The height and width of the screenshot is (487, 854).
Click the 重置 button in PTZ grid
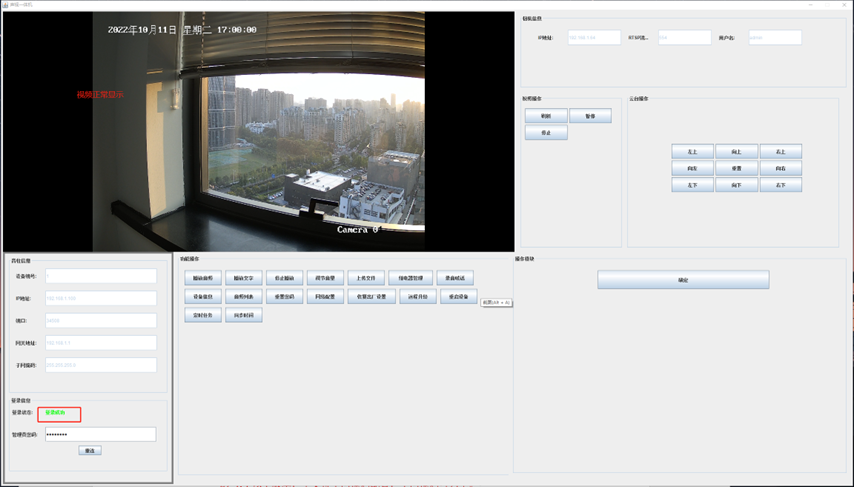click(x=736, y=169)
